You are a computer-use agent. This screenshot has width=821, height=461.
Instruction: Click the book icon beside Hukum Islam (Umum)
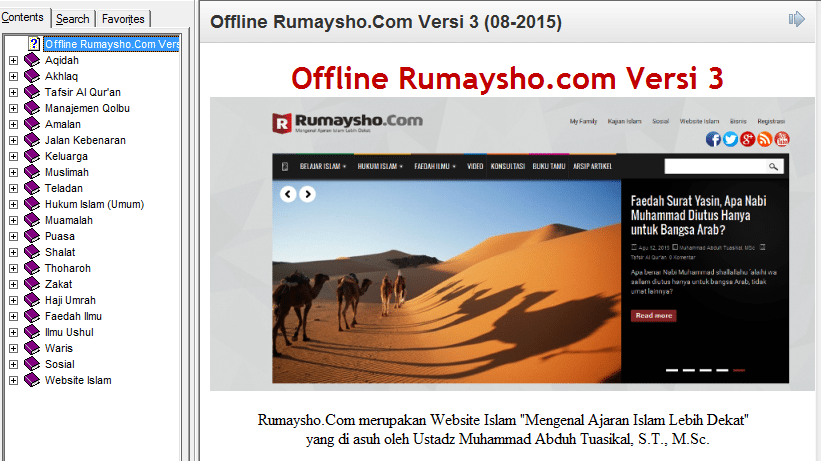(x=32, y=204)
